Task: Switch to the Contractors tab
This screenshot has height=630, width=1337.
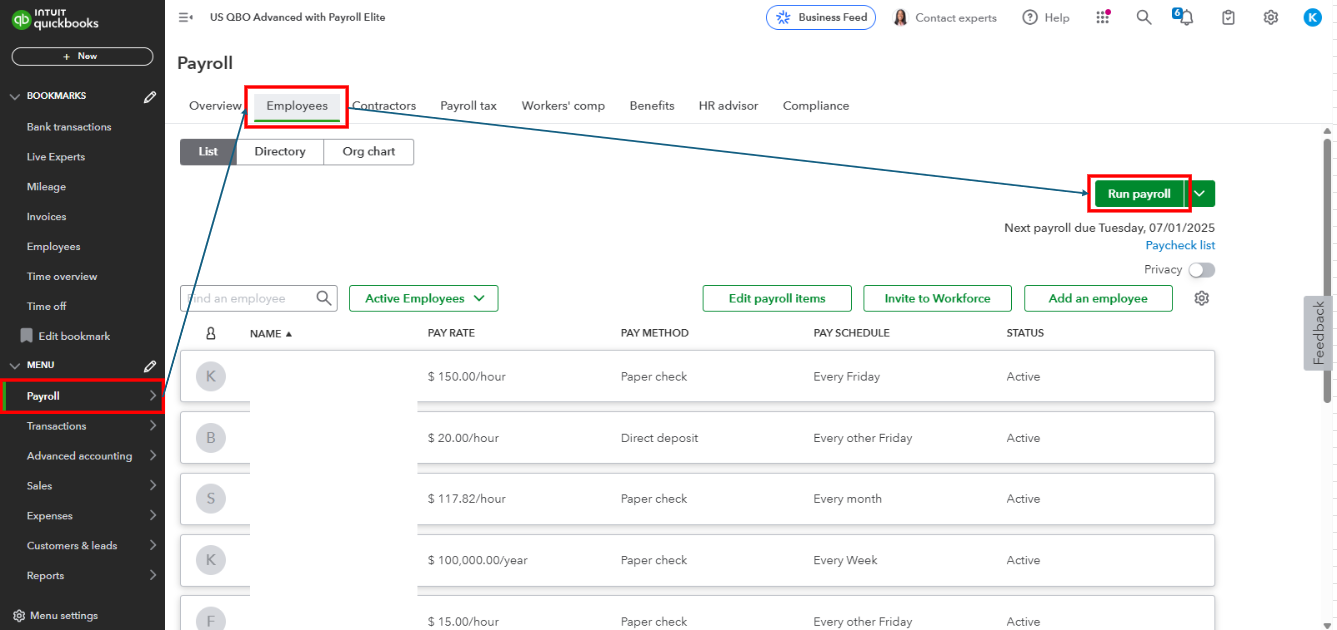Action: (x=384, y=106)
